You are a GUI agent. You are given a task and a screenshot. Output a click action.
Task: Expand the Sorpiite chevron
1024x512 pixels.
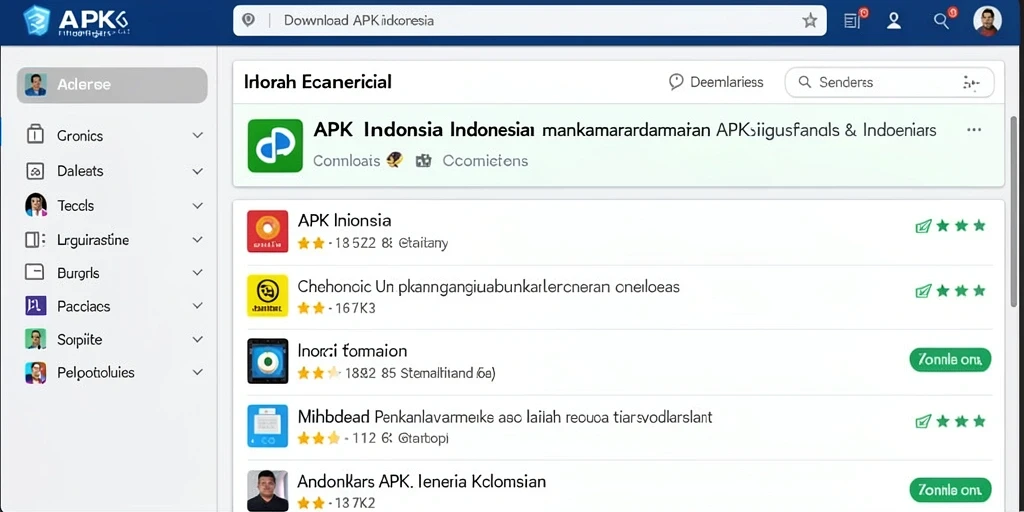tap(197, 340)
